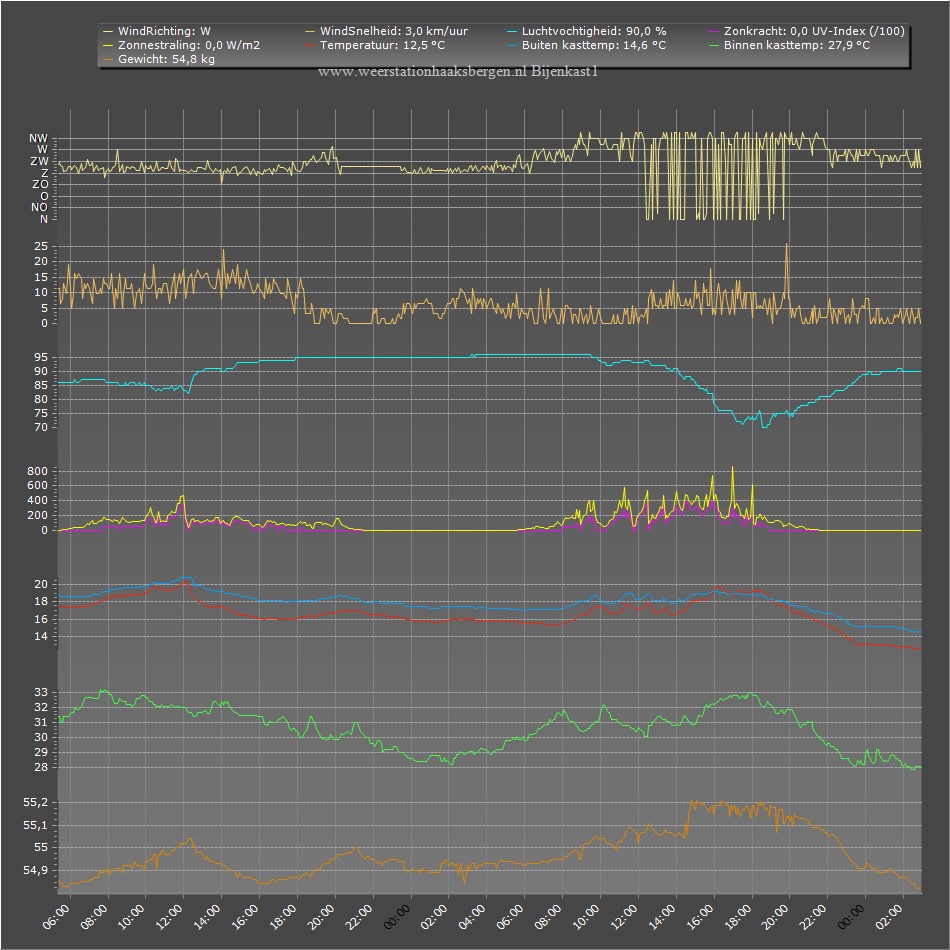The width and height of the screenshot is (950, 950).
Task: Click the Luchtvochtigheid: 90,0 % legend entry
Action: (x=586, y=31)
